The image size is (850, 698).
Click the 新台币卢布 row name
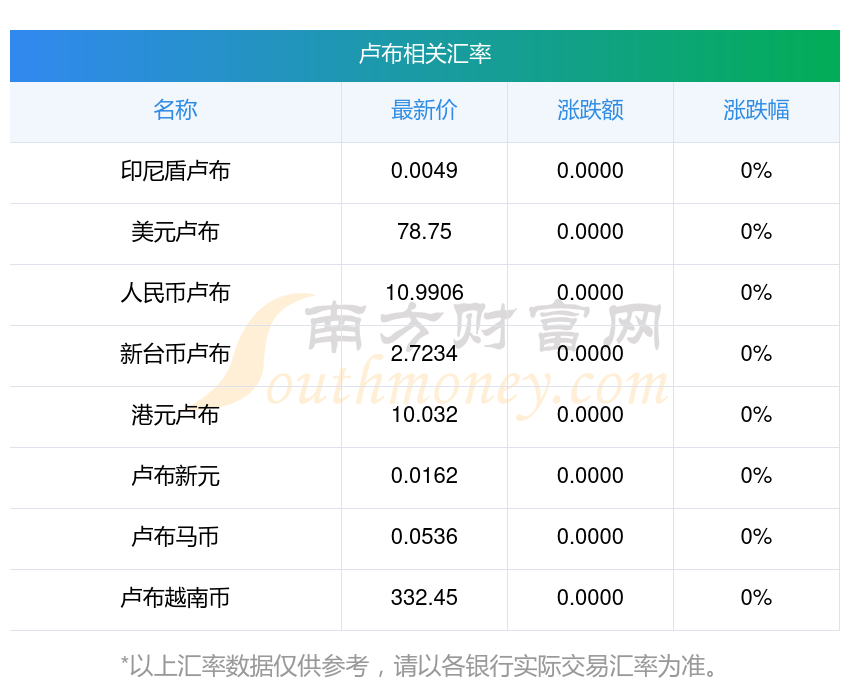click(x=175, y=354)
